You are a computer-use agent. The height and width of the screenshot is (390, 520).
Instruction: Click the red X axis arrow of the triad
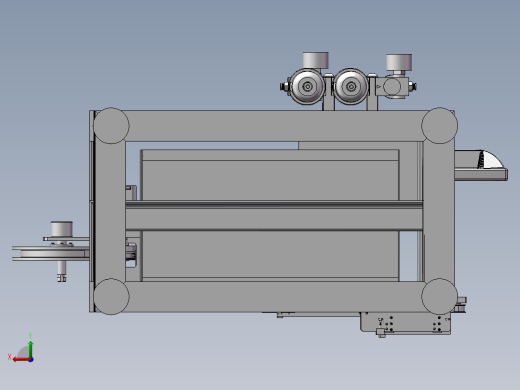pyautogui.click(x=21, y=360)
